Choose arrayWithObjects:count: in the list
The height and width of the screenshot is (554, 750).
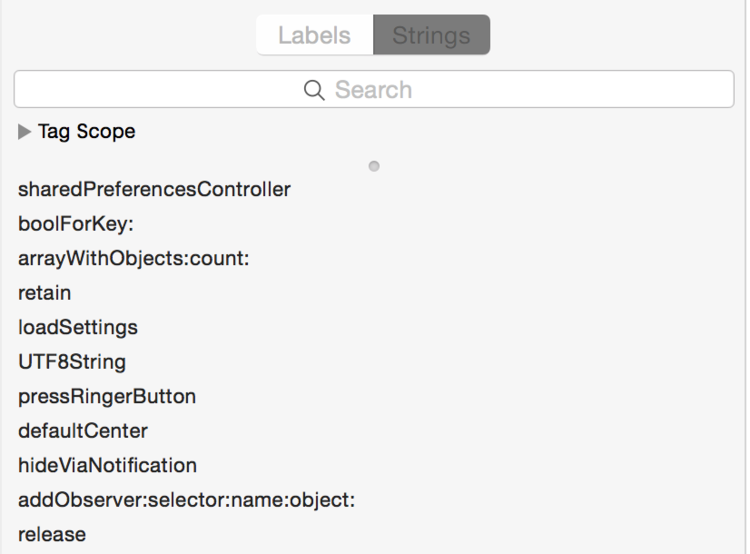134,259
